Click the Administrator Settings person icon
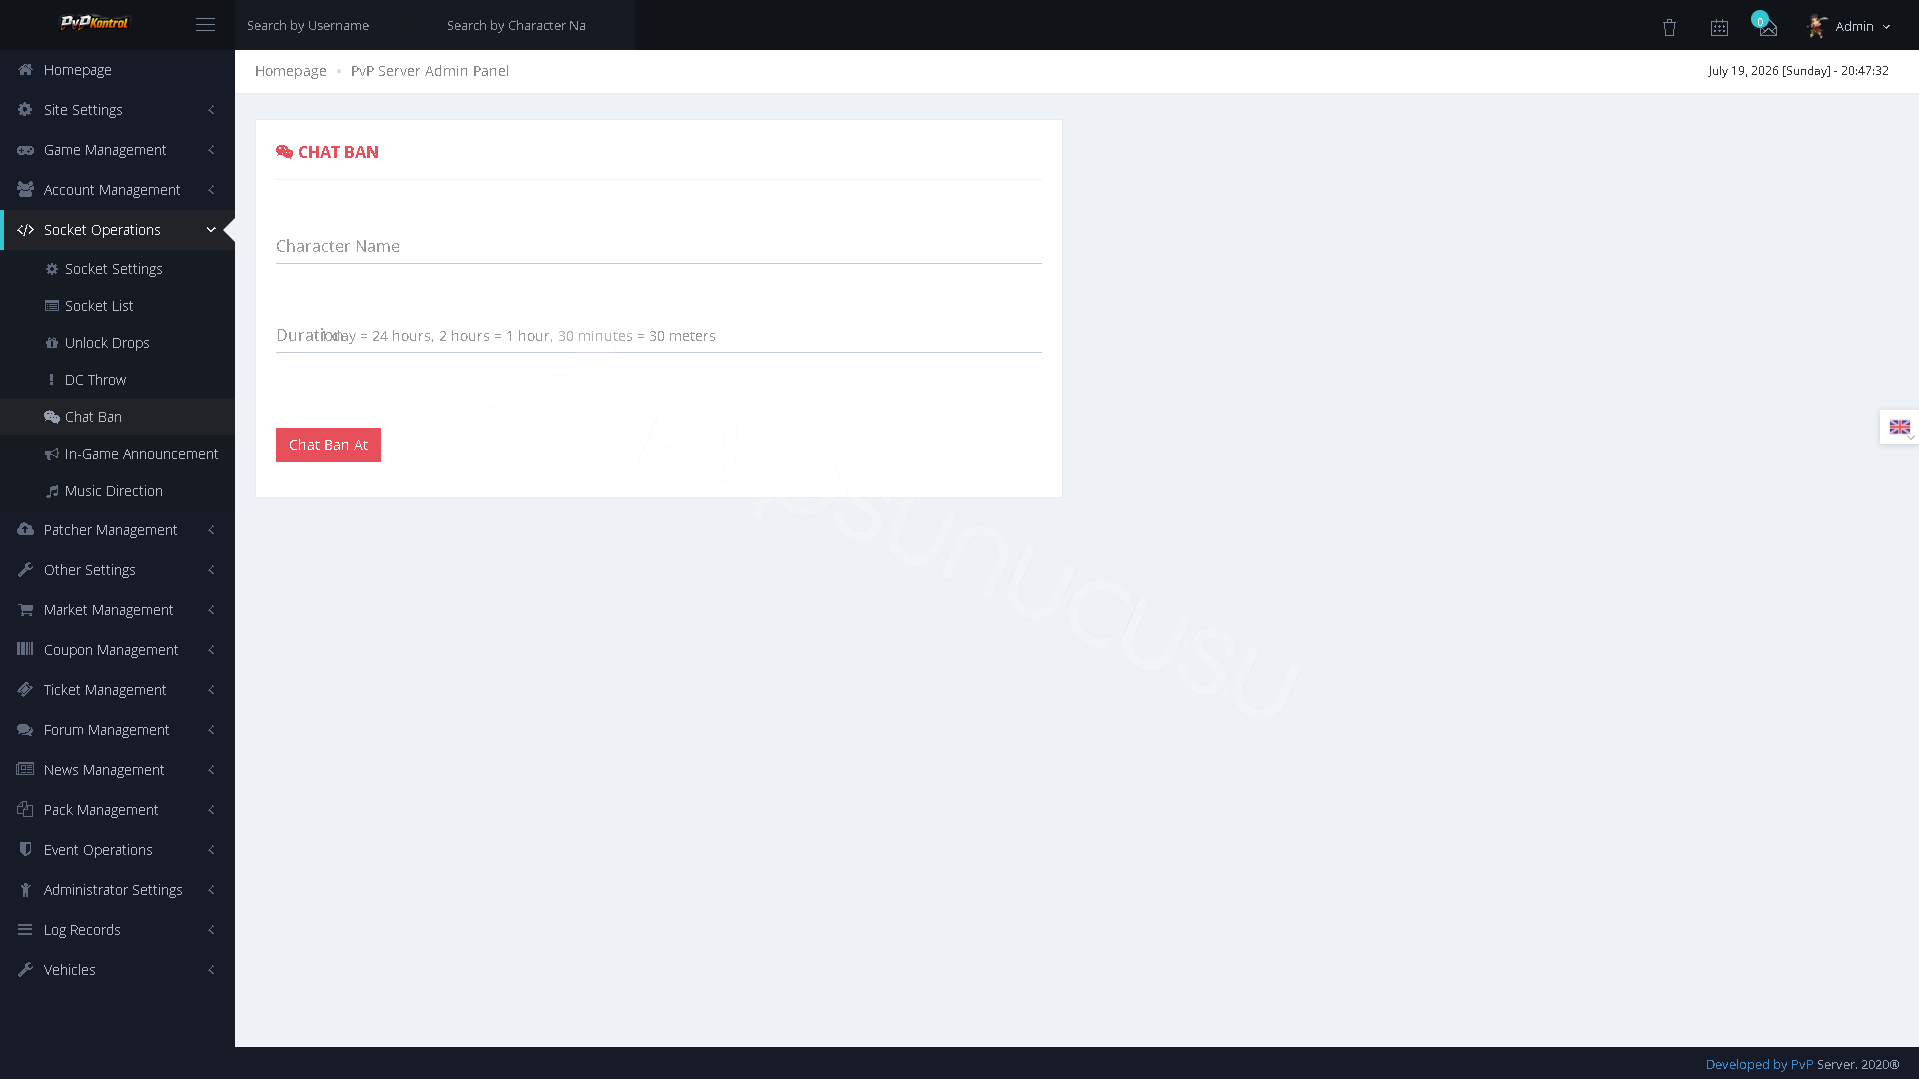1919x1079 pixels. click(25, 890)
